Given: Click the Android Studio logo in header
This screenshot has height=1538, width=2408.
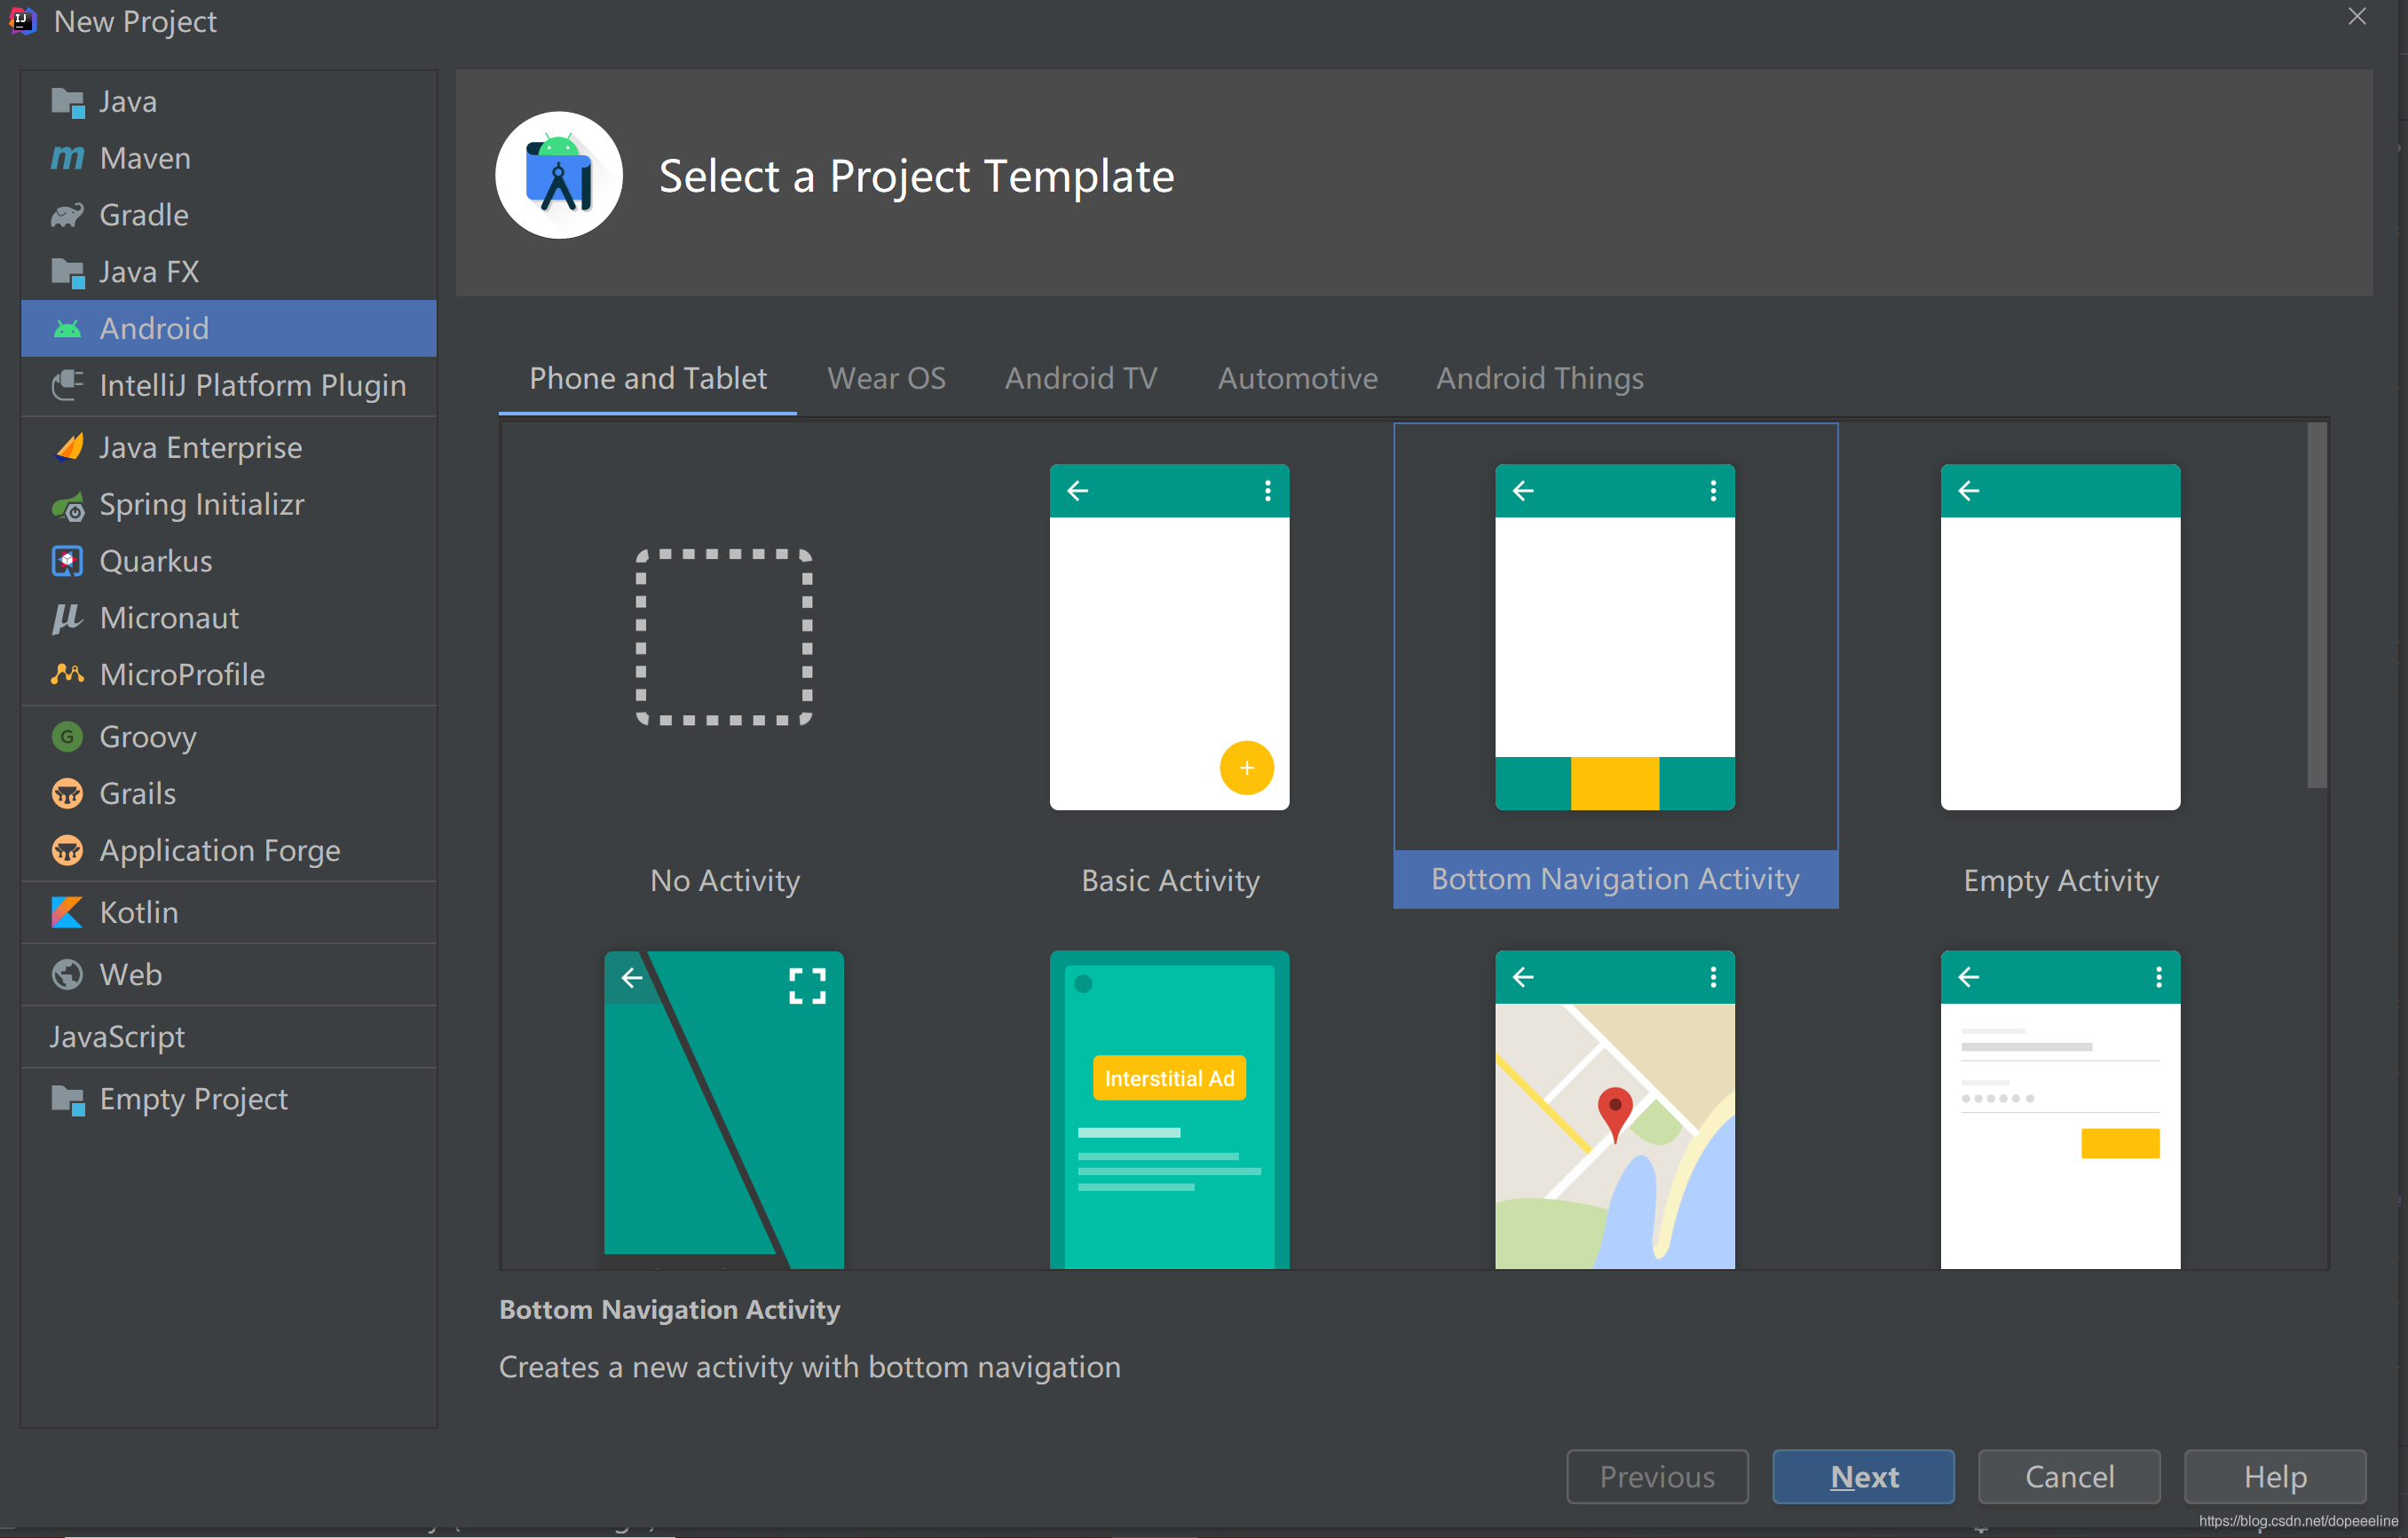Looking at the screenshot, I should click(559, 175).
